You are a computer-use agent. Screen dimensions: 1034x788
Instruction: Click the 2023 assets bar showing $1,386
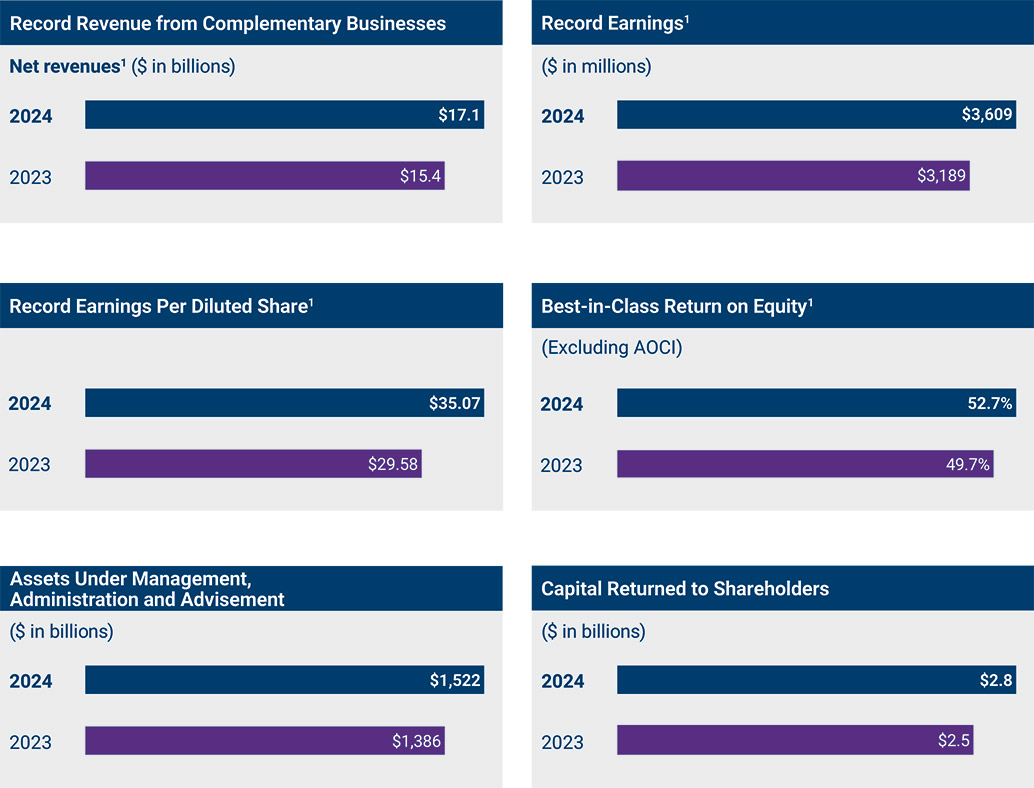[264, 741]
